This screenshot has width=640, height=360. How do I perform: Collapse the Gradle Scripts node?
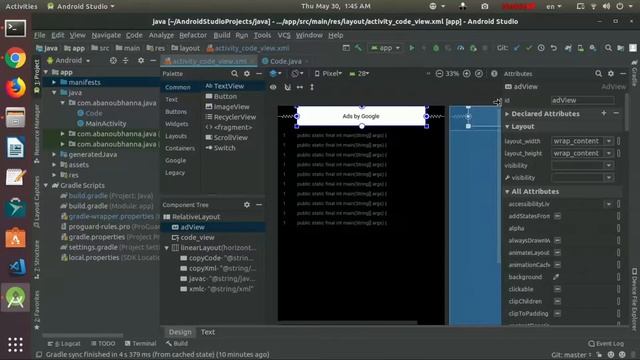point(46,185)
